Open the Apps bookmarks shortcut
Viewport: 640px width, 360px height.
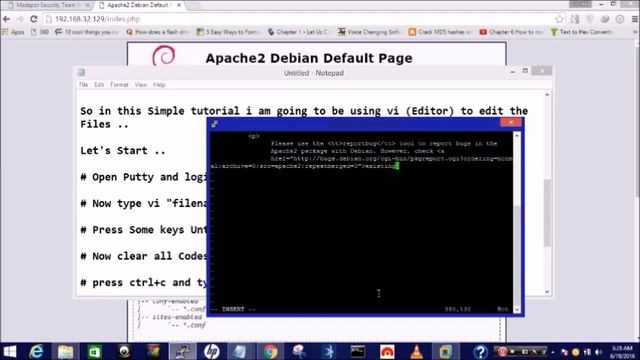(x=13, y=31)
